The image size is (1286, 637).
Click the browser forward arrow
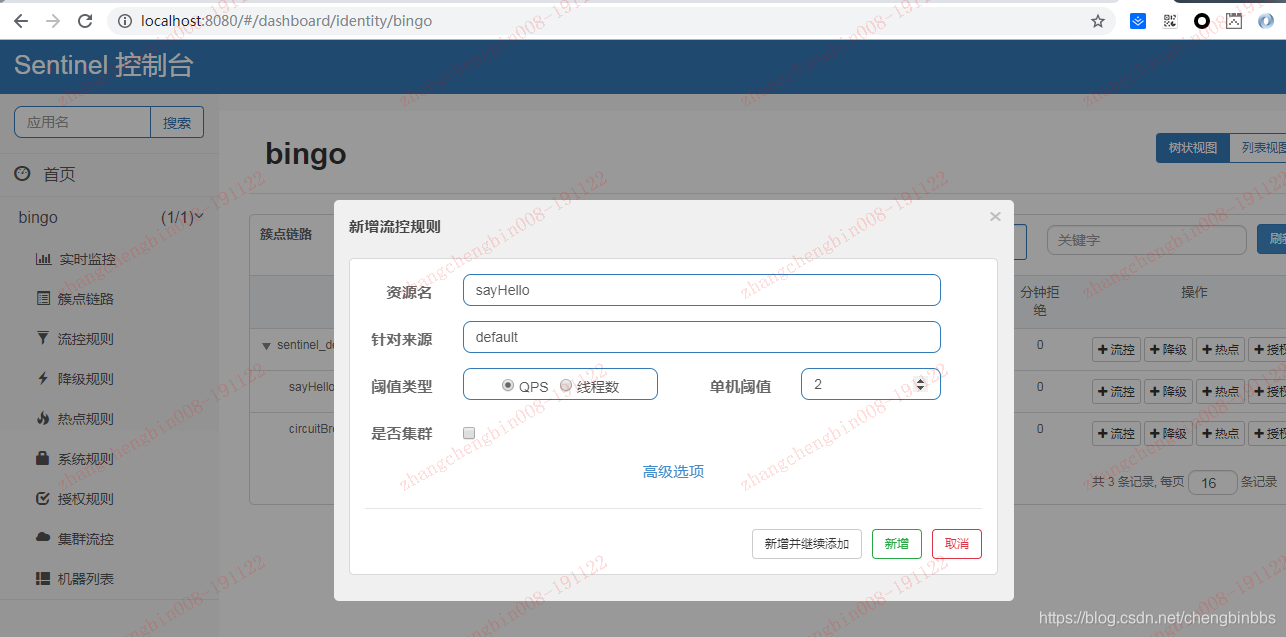53,21
